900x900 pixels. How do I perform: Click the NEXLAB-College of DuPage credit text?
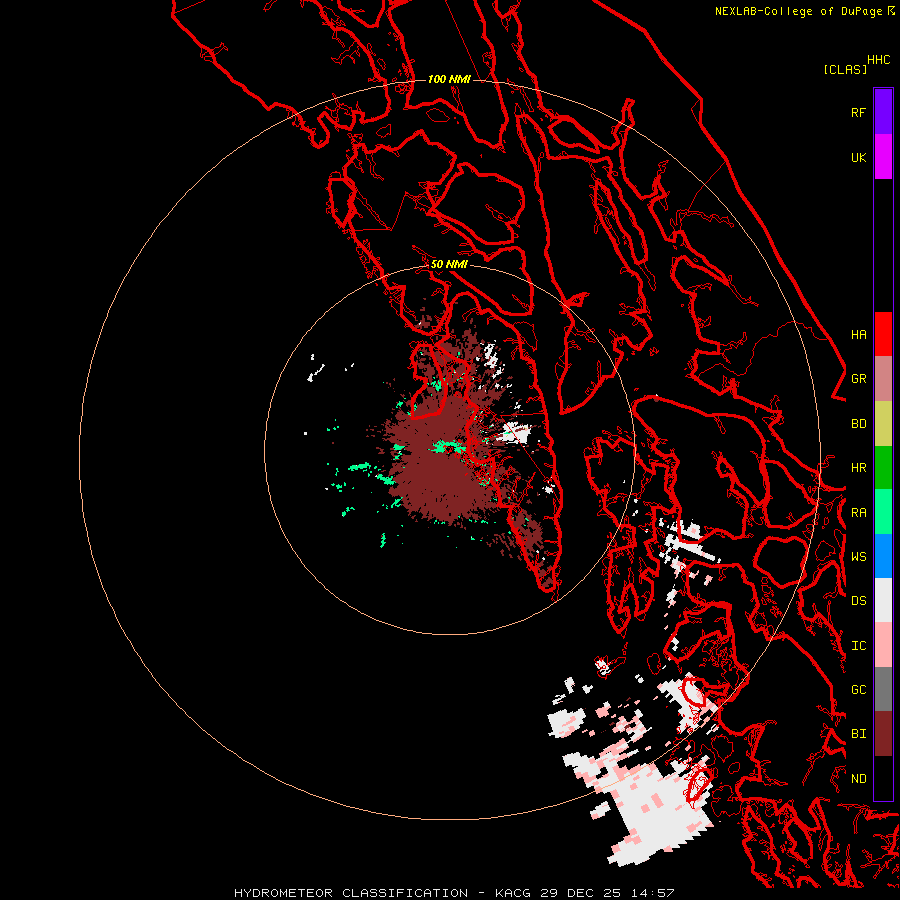pyautogui.click(x=798, y=11)
